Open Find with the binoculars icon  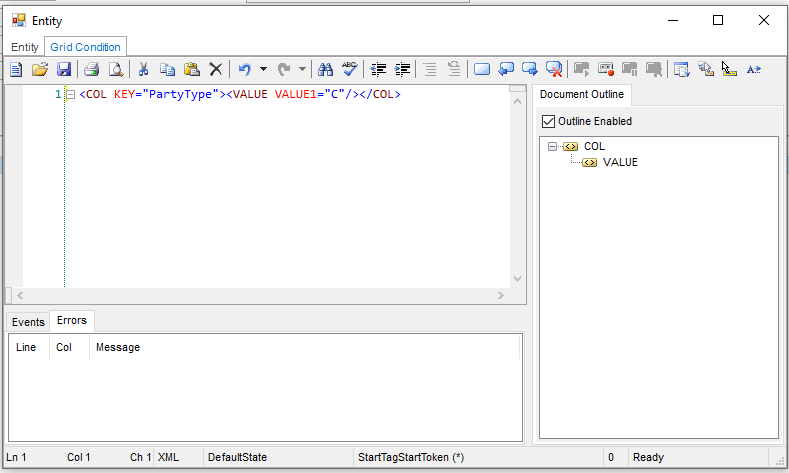pos(326,69)
